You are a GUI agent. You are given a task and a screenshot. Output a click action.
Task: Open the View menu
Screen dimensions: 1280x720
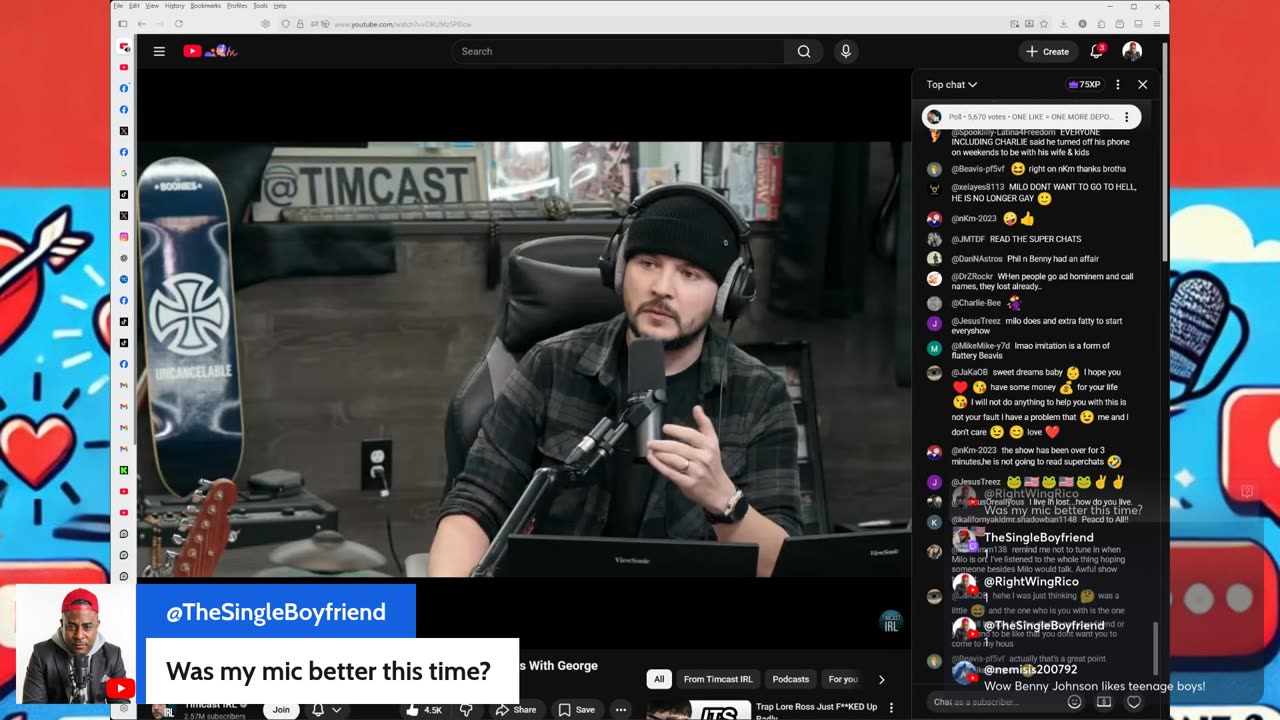(152, 6)
